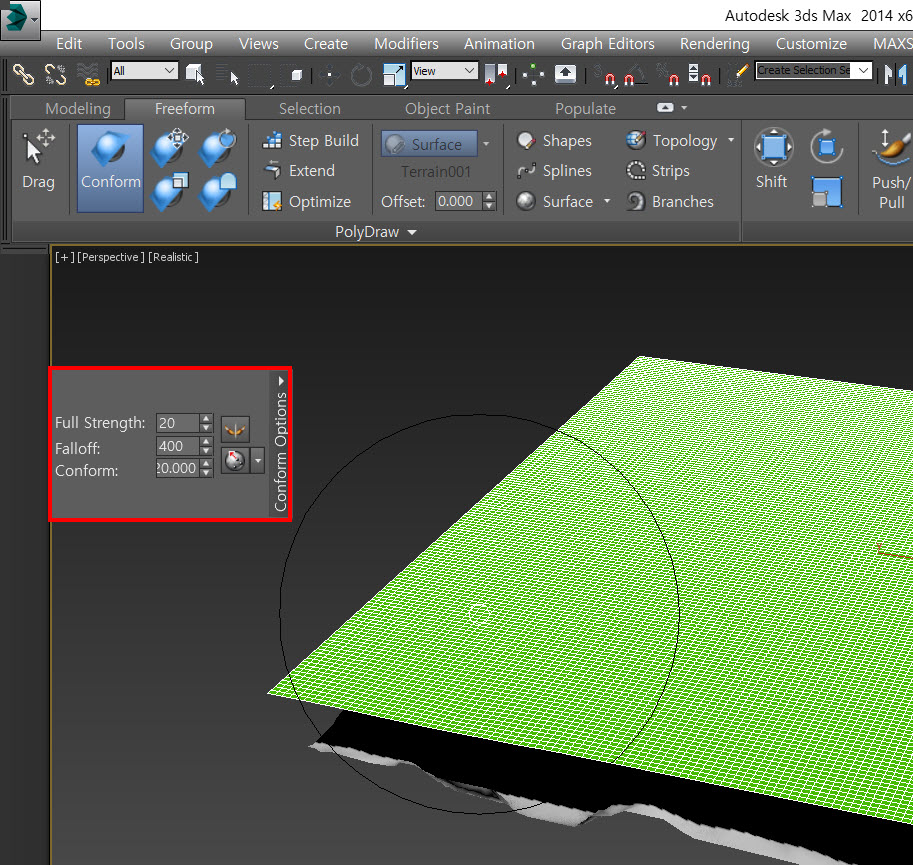Image resolution: width=913 pixels, height=865 pixels.
Task: Toggle the Keyboard Shortcut Override icon
Action: point(565,74)
